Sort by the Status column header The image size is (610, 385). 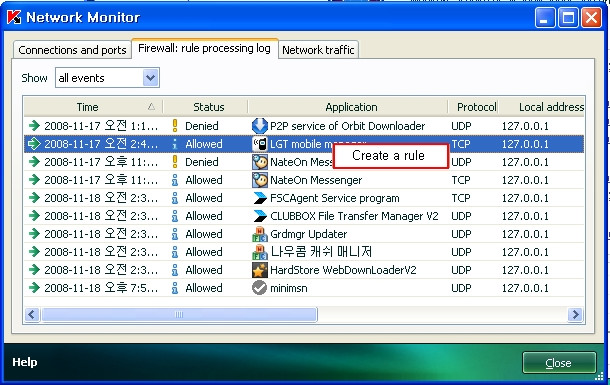point(205,107)
